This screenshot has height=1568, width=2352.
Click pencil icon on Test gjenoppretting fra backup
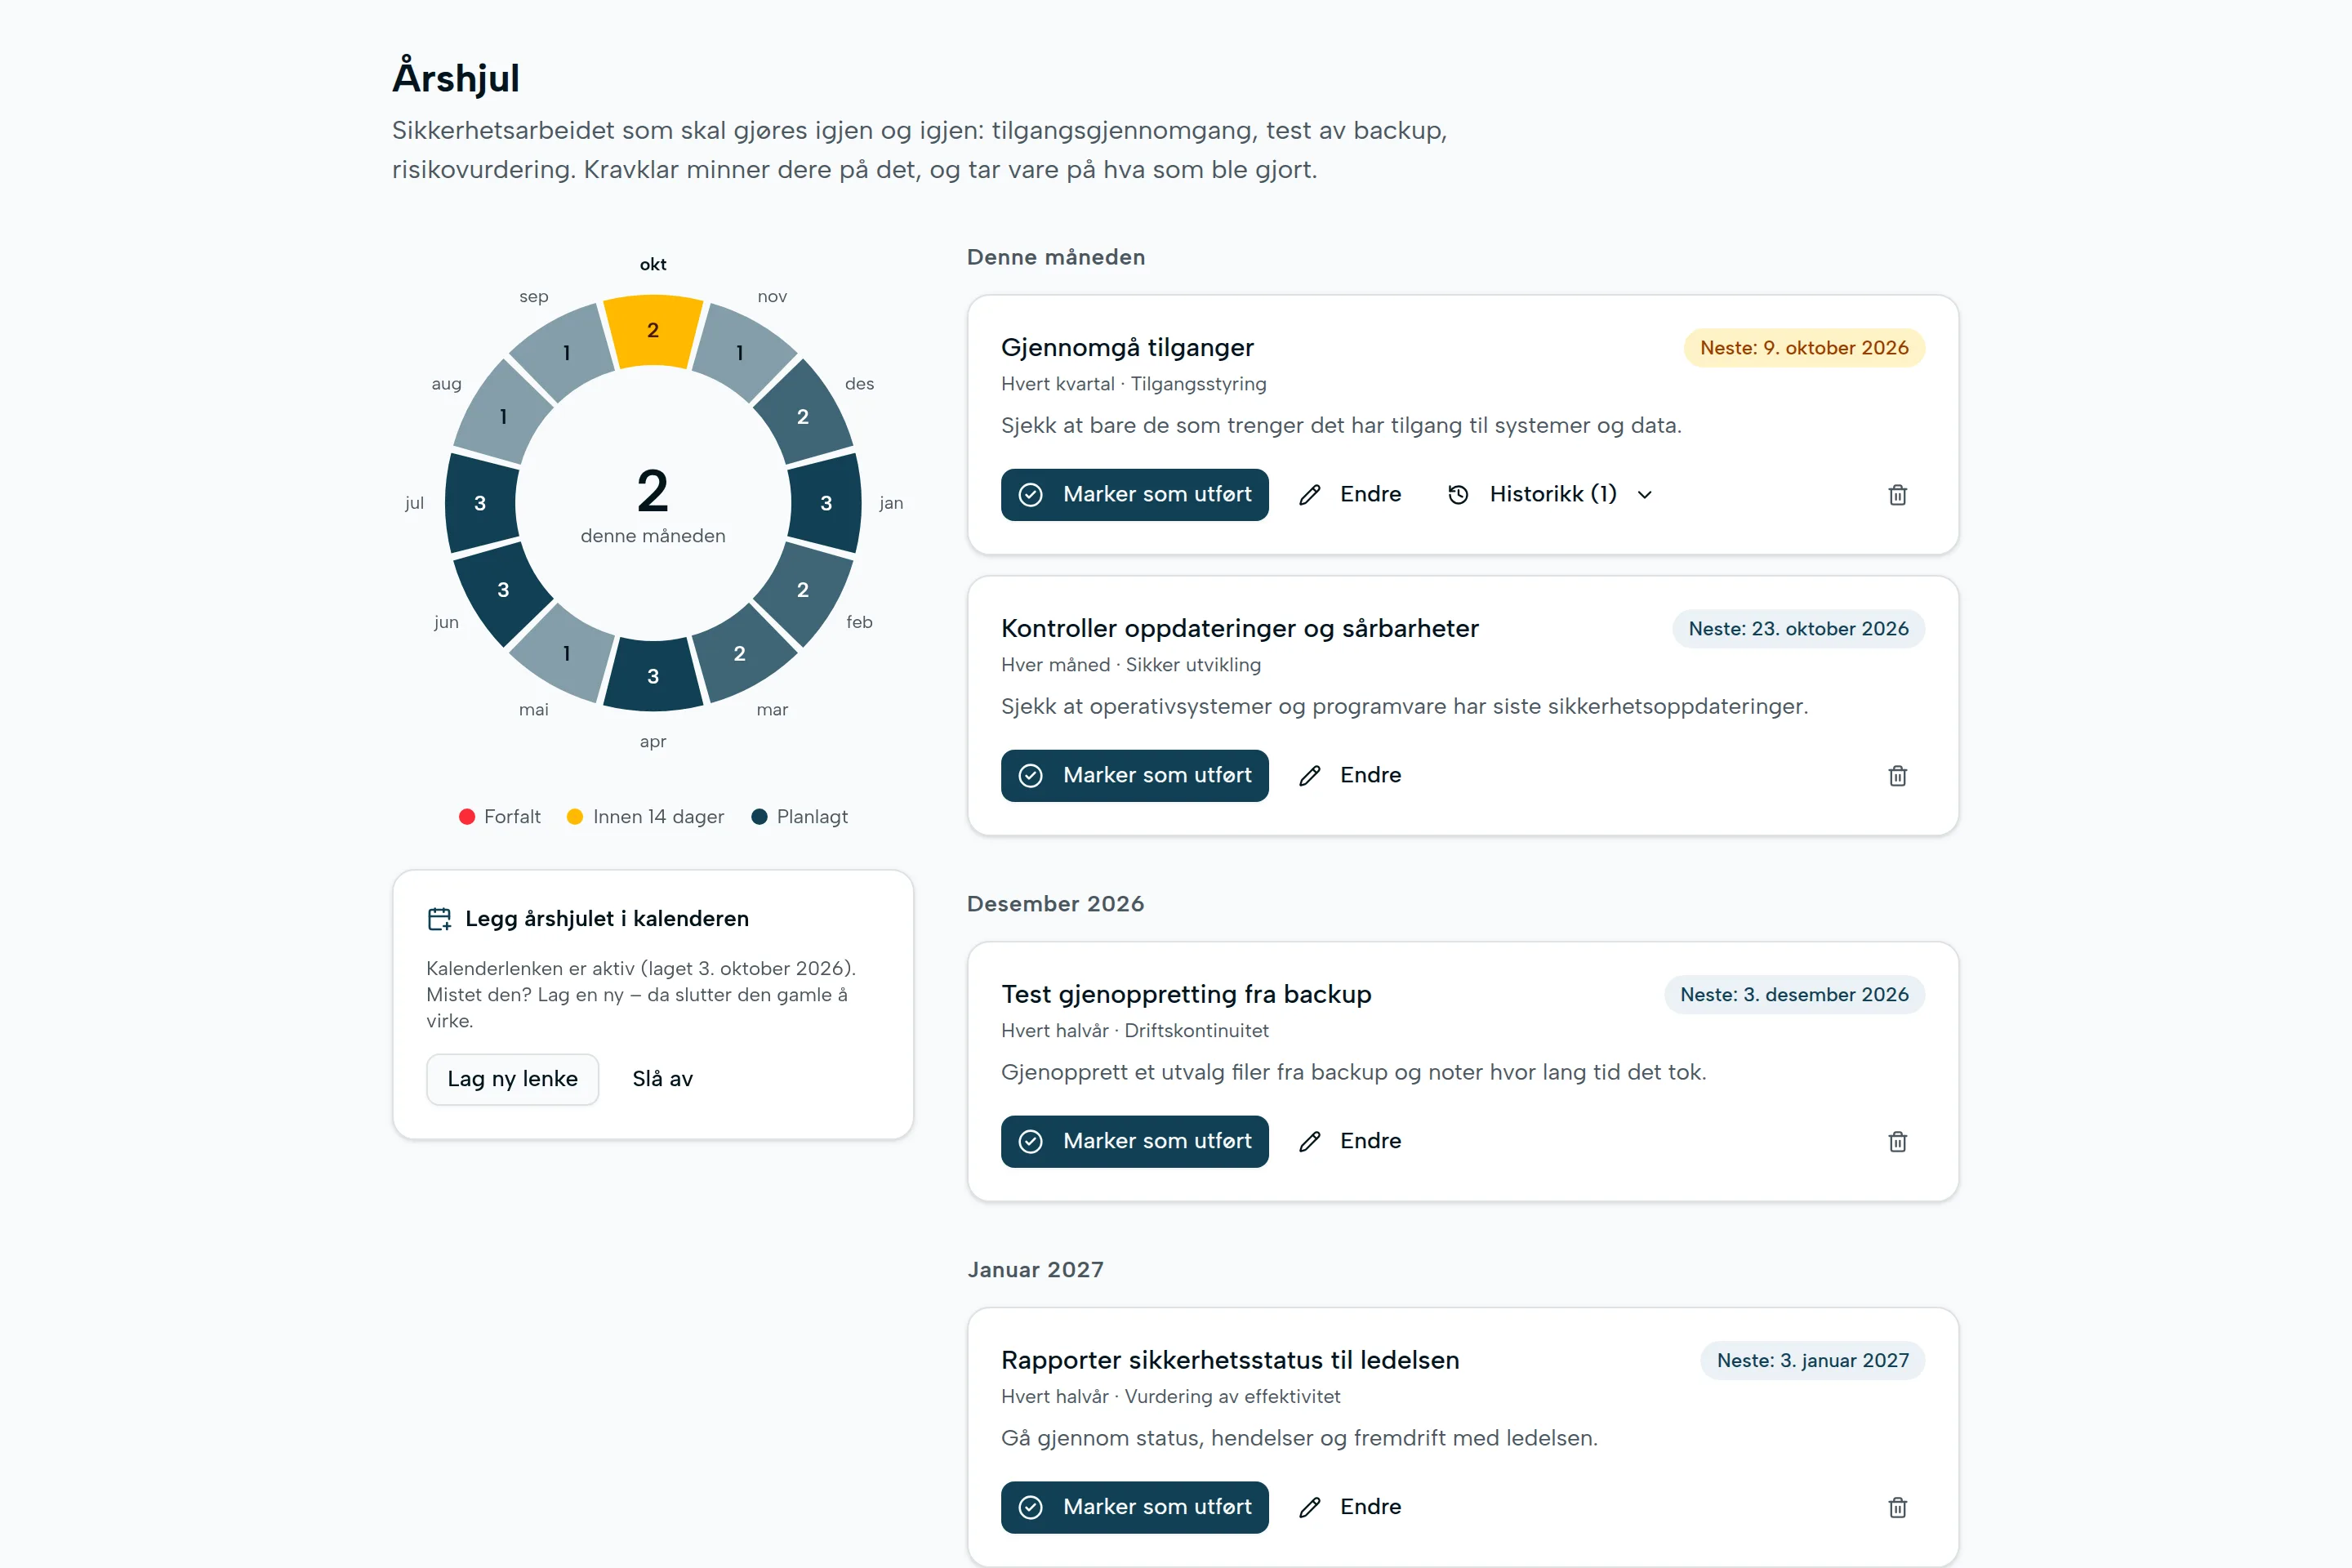pyautogui.click(x=1310, y=1142)
